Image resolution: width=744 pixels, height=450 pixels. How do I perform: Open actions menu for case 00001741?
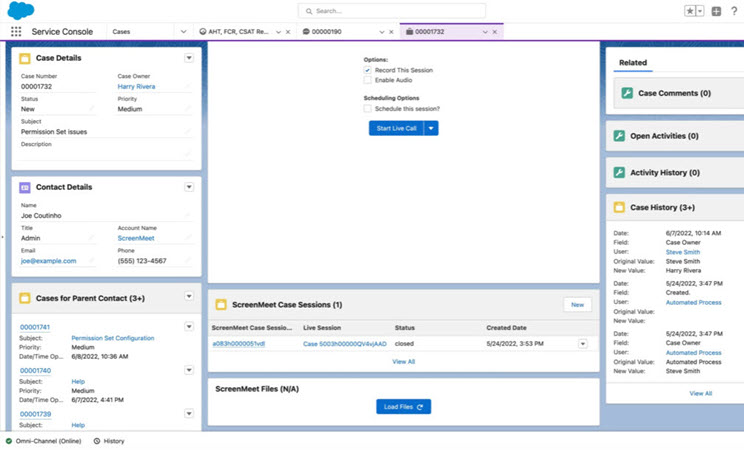click(x=189, y=327)
